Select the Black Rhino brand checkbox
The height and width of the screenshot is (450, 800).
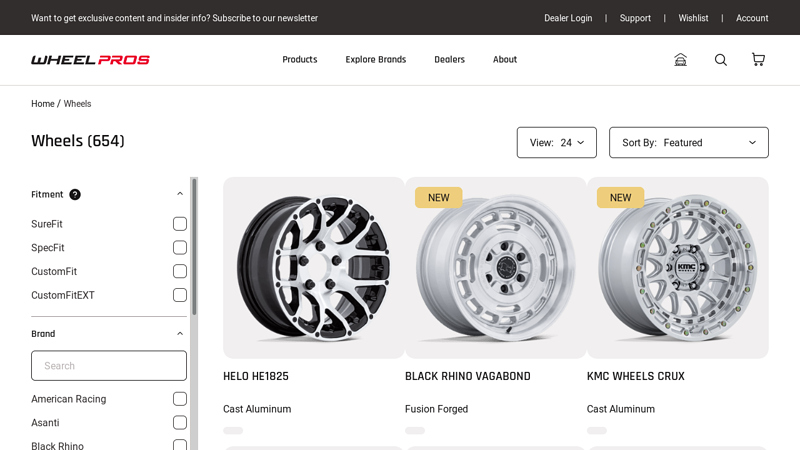(x=180, y=445)
